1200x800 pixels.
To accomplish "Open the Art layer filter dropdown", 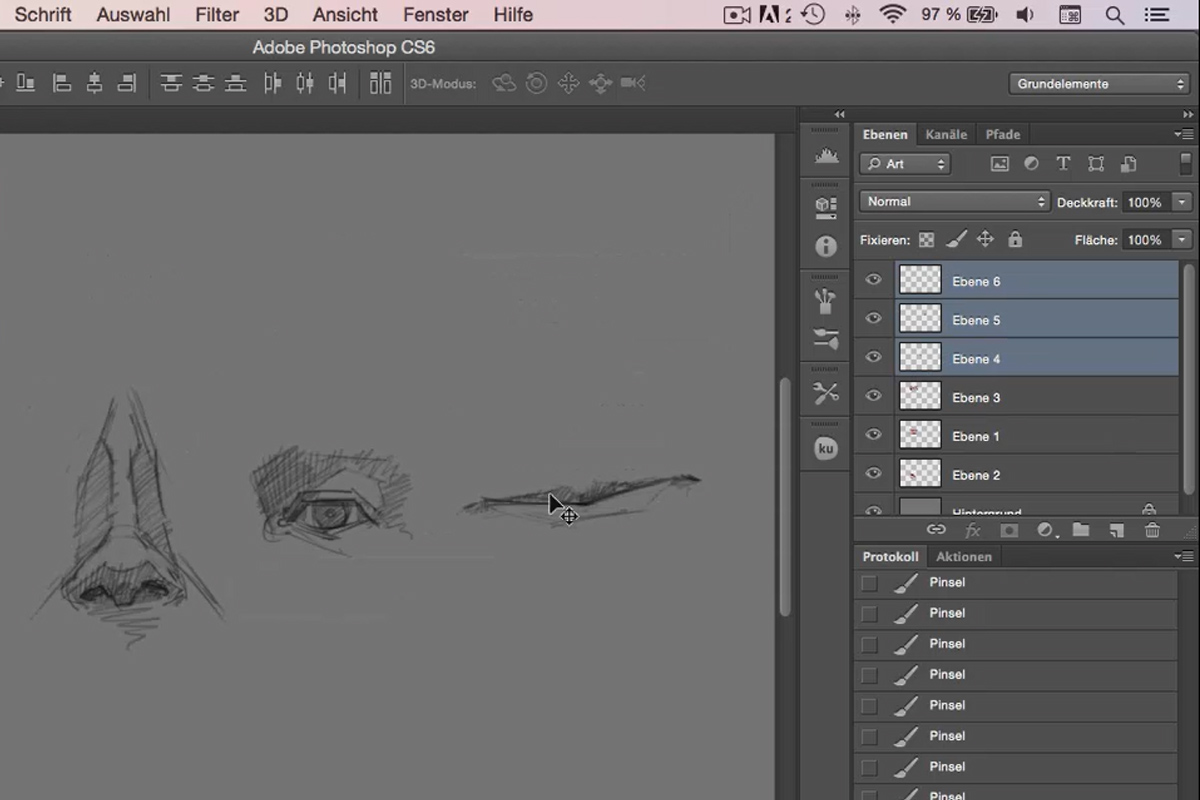I will point(904,163).
